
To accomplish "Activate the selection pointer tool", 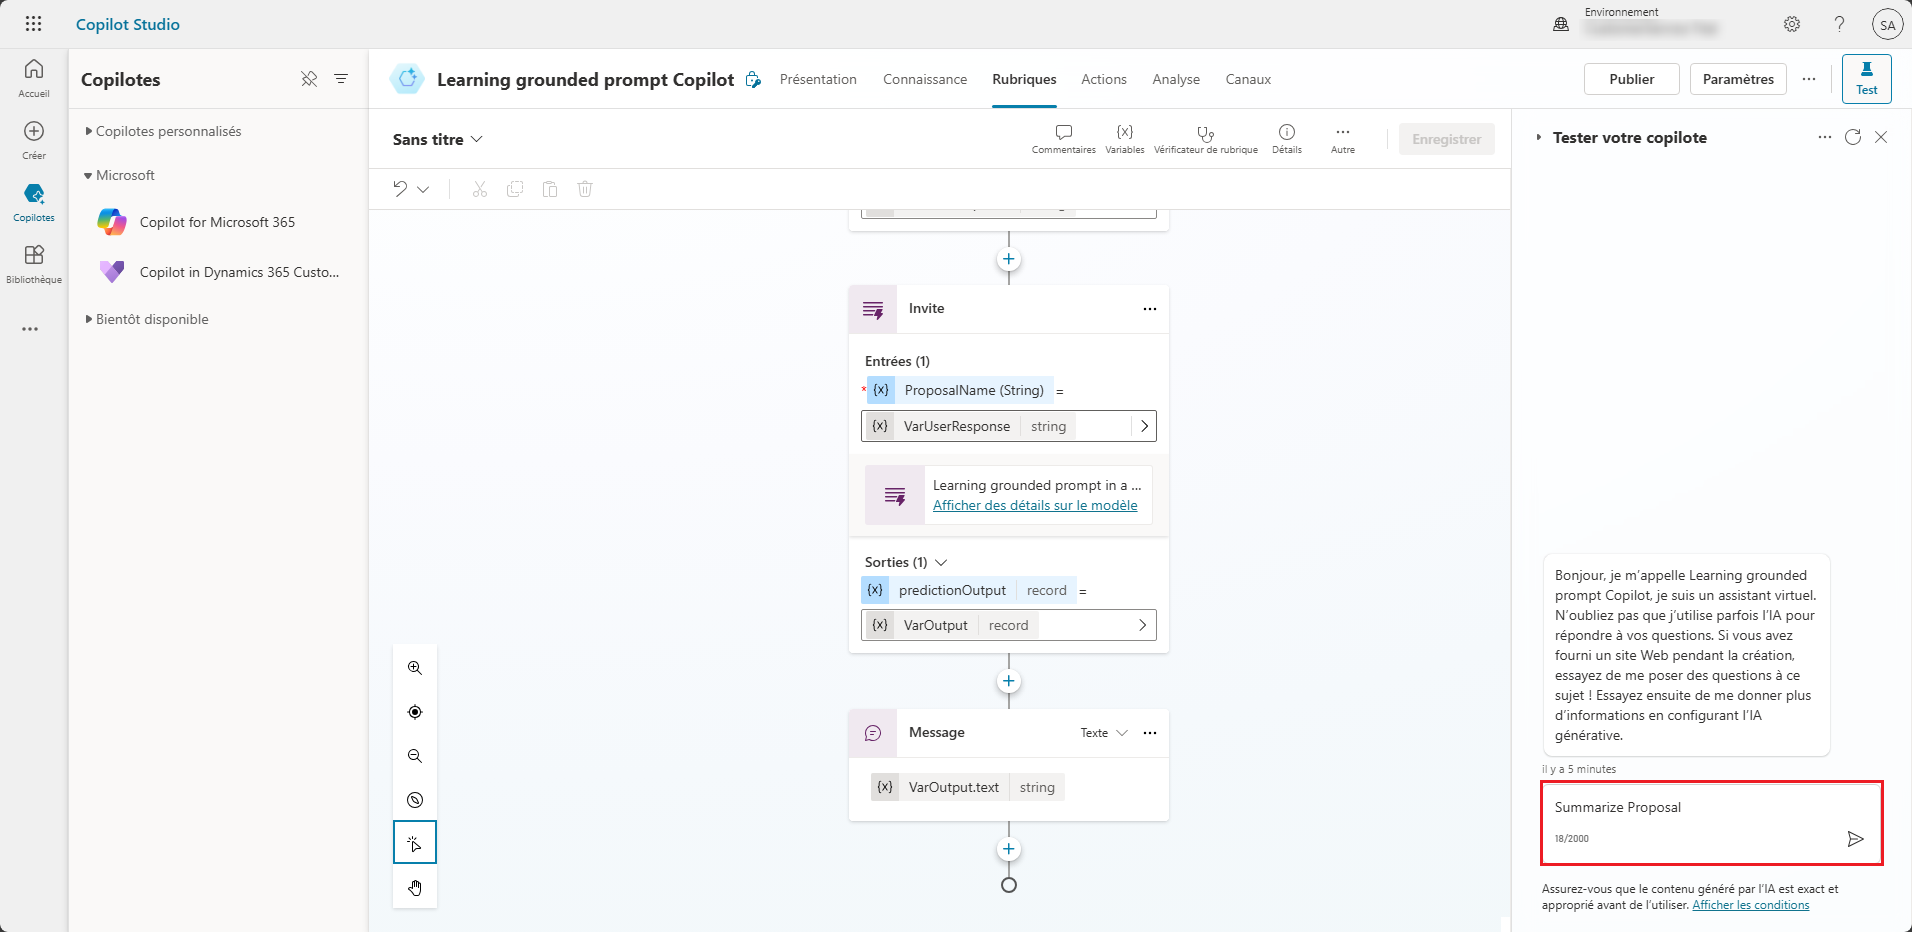I will [x=415, y=843].
